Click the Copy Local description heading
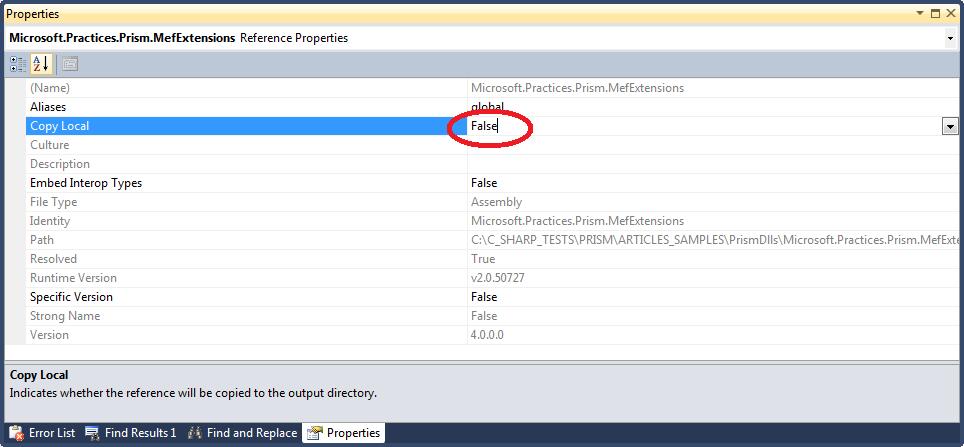Viewport: 964px width, 447px height. point(39,375)
